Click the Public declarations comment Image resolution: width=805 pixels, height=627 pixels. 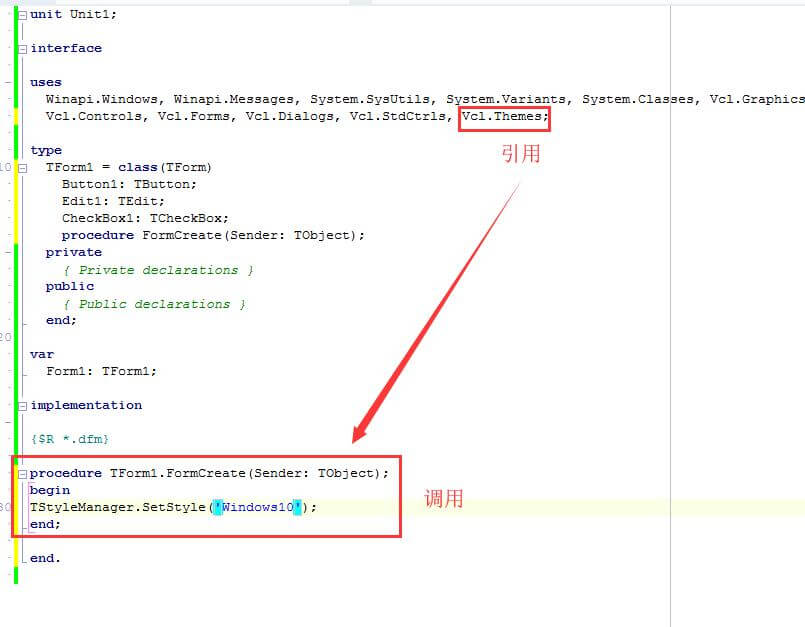tap(154, 304)
